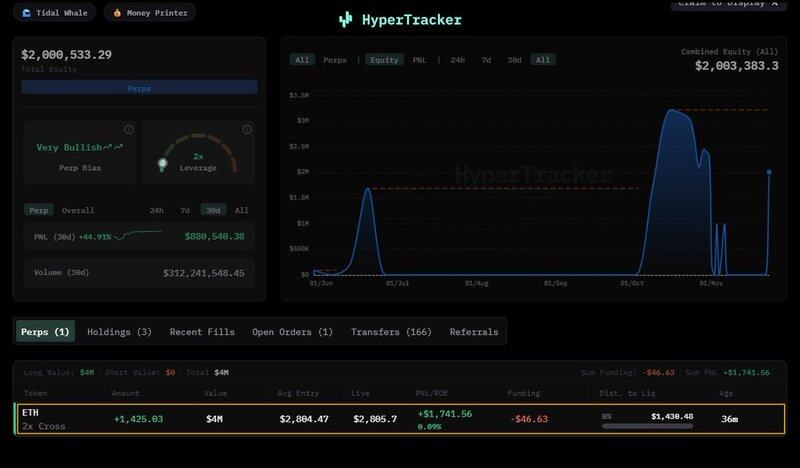Open the Holdings (3) tab
The image size is (800, 468).
pos(119,331)
